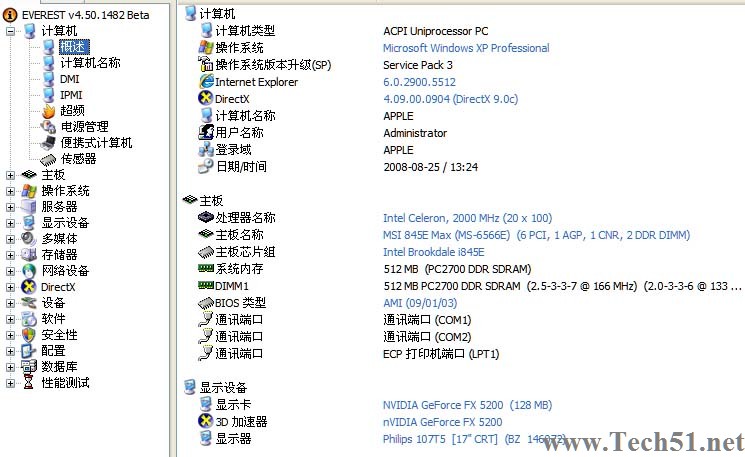The image size is (745, 457).
Task: Open the 6.0.2900.5512 version link
Action: coord(419,82)
